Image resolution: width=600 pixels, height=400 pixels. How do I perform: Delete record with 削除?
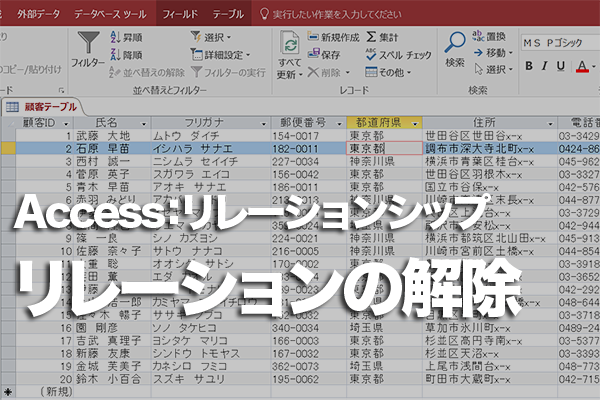324,72
